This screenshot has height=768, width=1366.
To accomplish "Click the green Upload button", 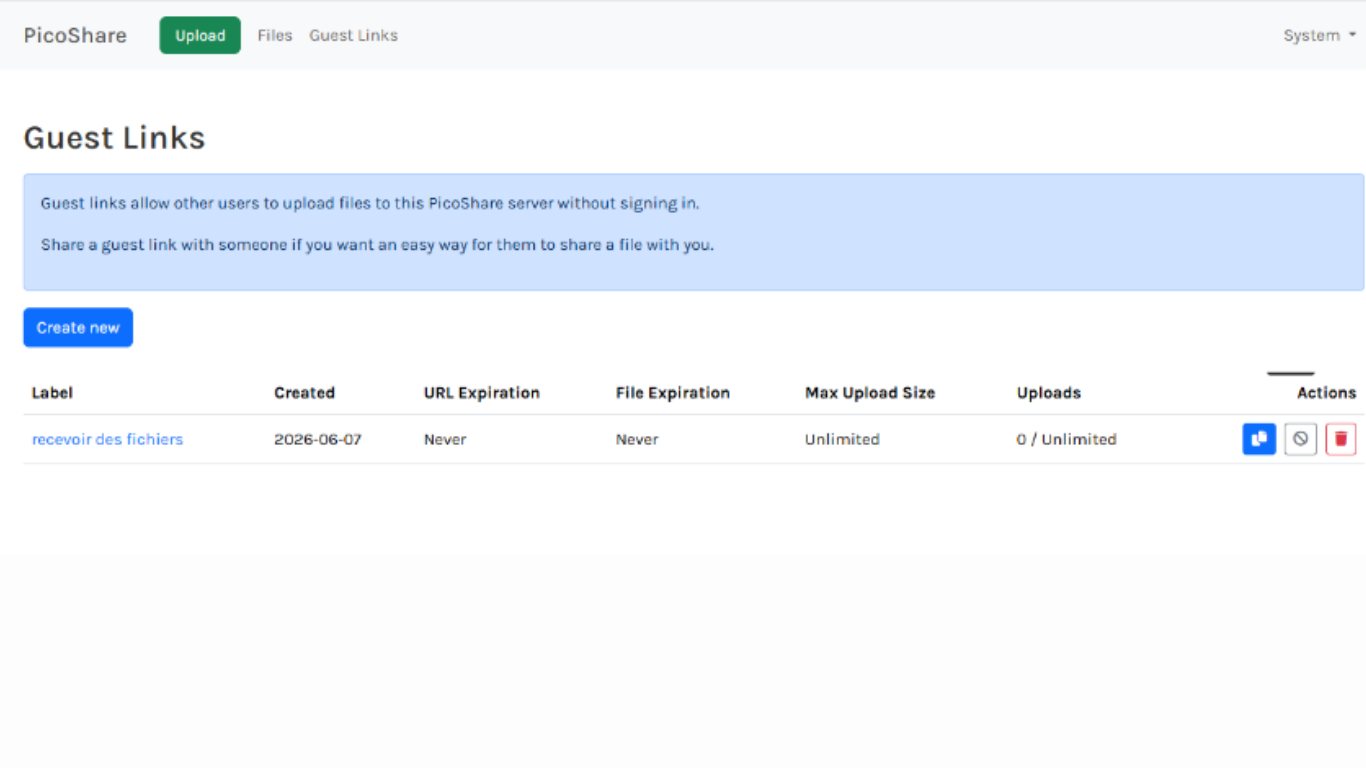I will coord(200,35).
